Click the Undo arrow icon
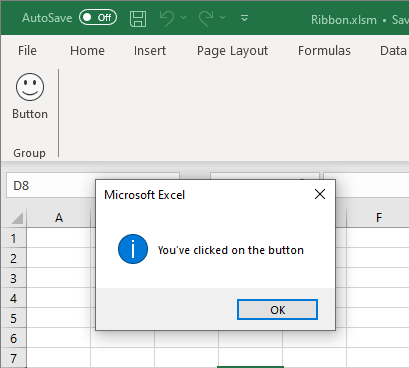Viewport: 409px width, 368px height. 167,18
